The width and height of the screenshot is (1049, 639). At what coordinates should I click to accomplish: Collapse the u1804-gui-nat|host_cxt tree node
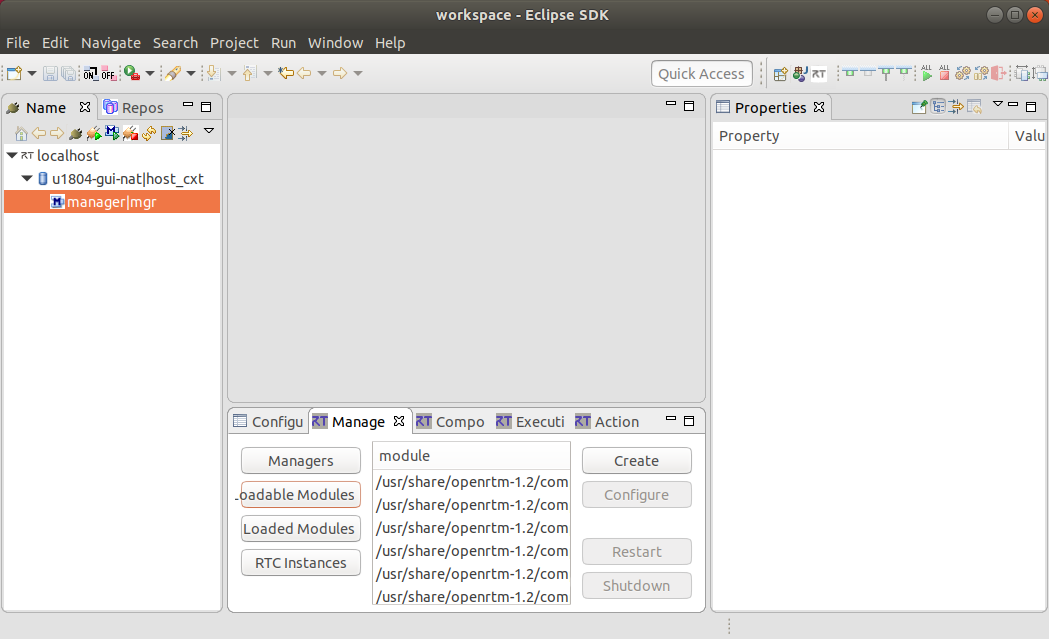click(x=27, y=178)
